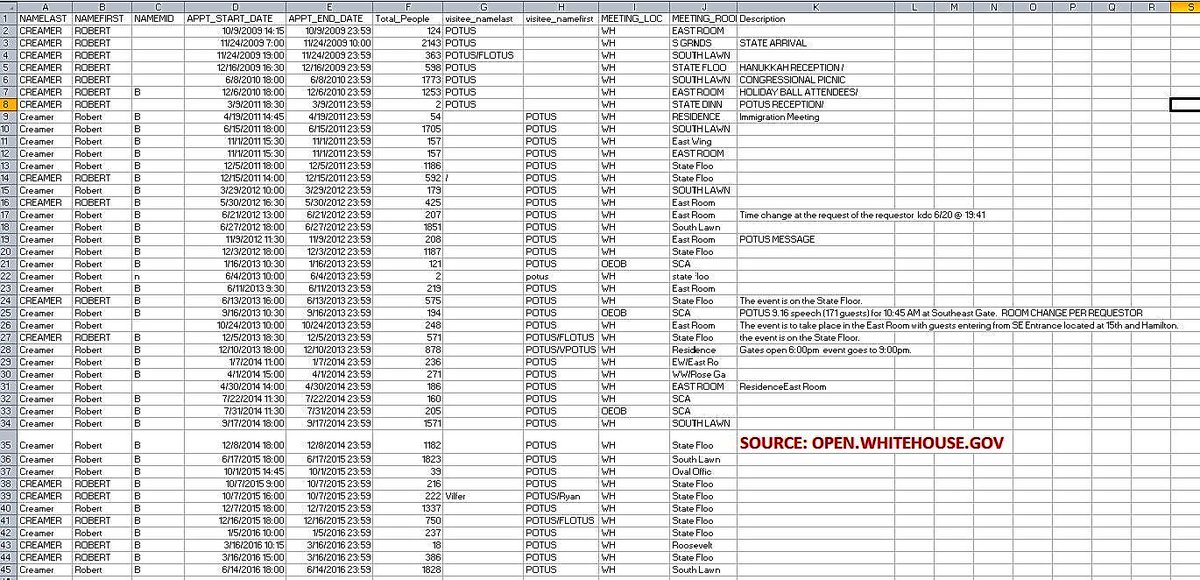Select column D header
The image size is (1200, 580).
[235, 6]
